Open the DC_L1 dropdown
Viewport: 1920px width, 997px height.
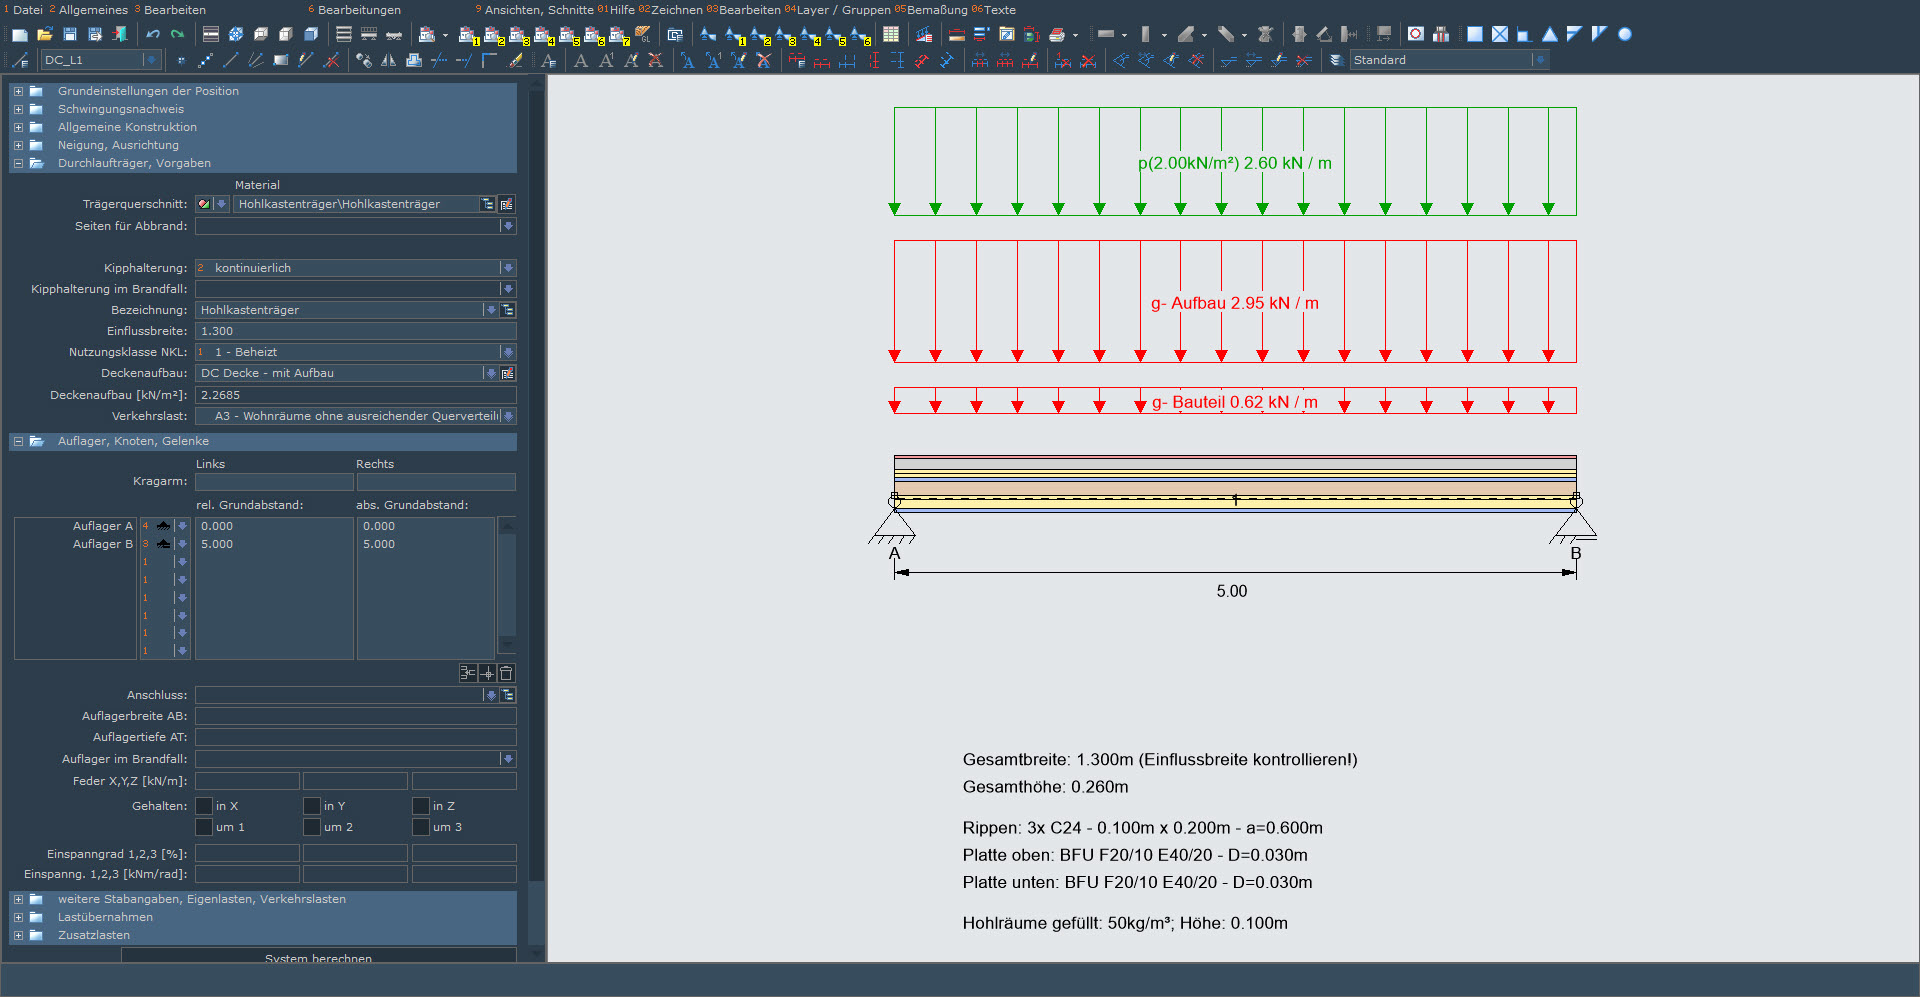point(151,60)
